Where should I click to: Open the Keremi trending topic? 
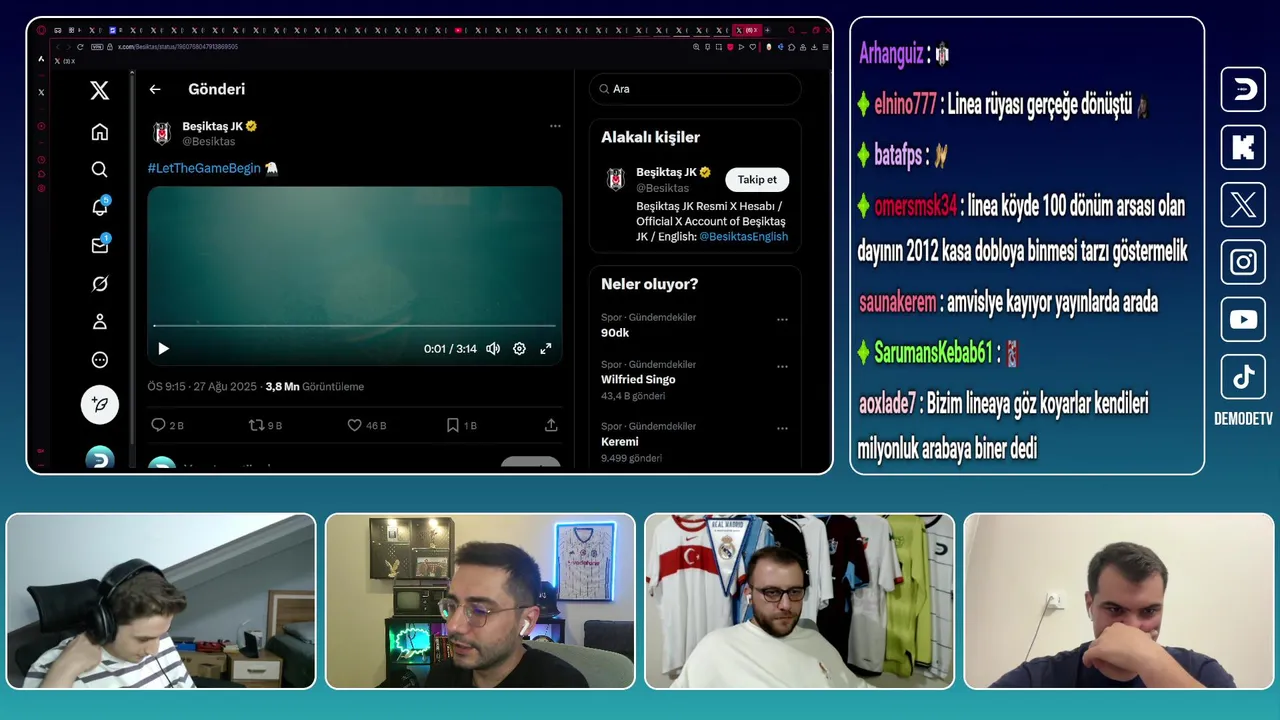point(620,442)
